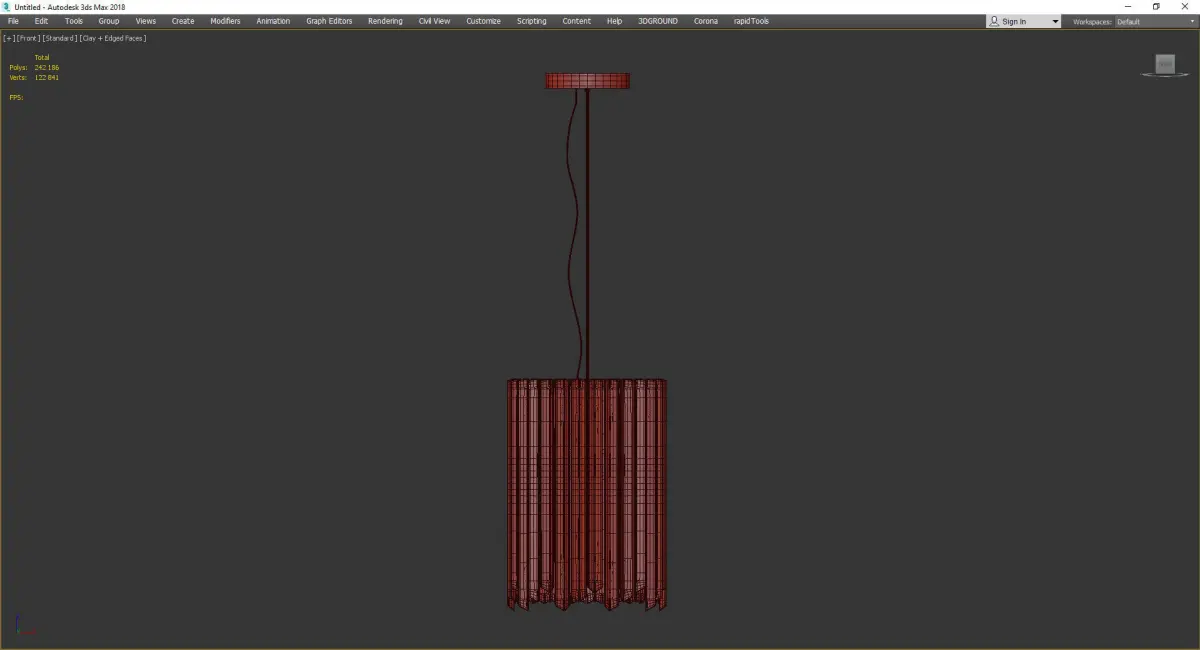Screen dimensions: 1200x650
Task: Open the Rendering menu
Action: [x=385, y=21]
